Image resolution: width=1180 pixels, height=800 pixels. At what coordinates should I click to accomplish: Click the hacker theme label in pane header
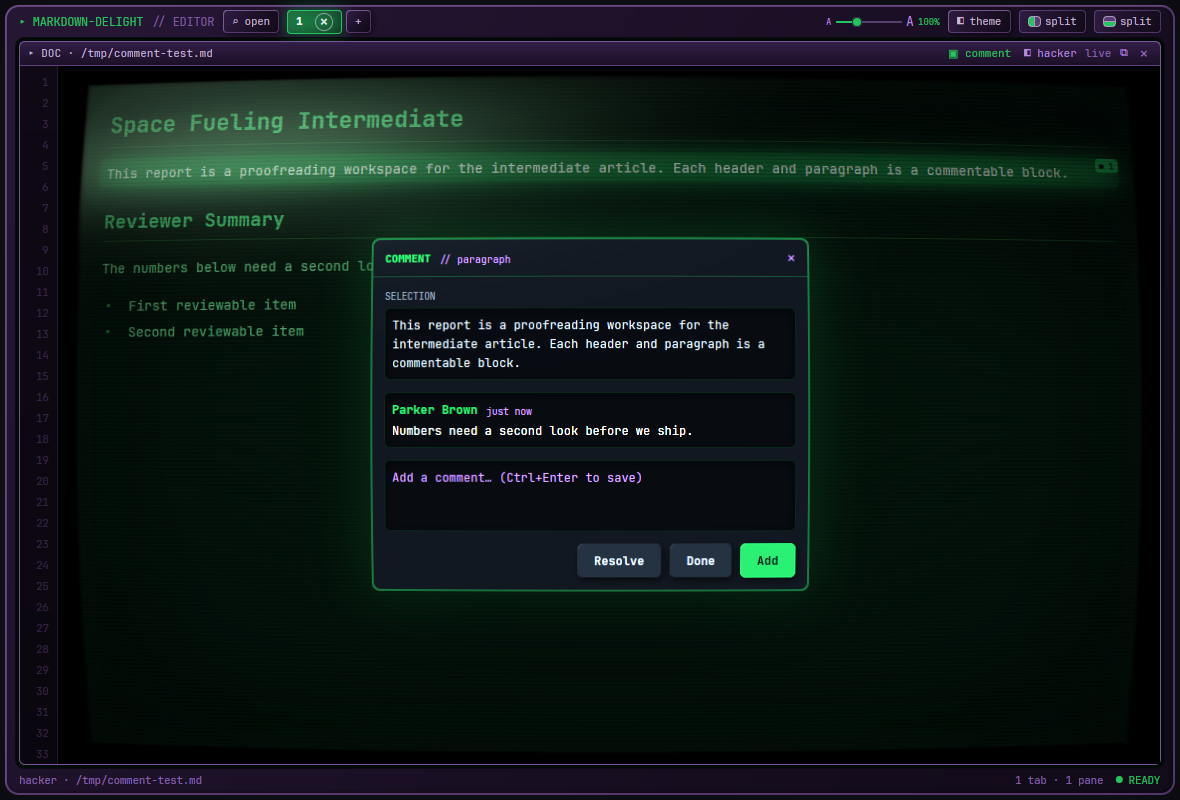click(1050, 53)
